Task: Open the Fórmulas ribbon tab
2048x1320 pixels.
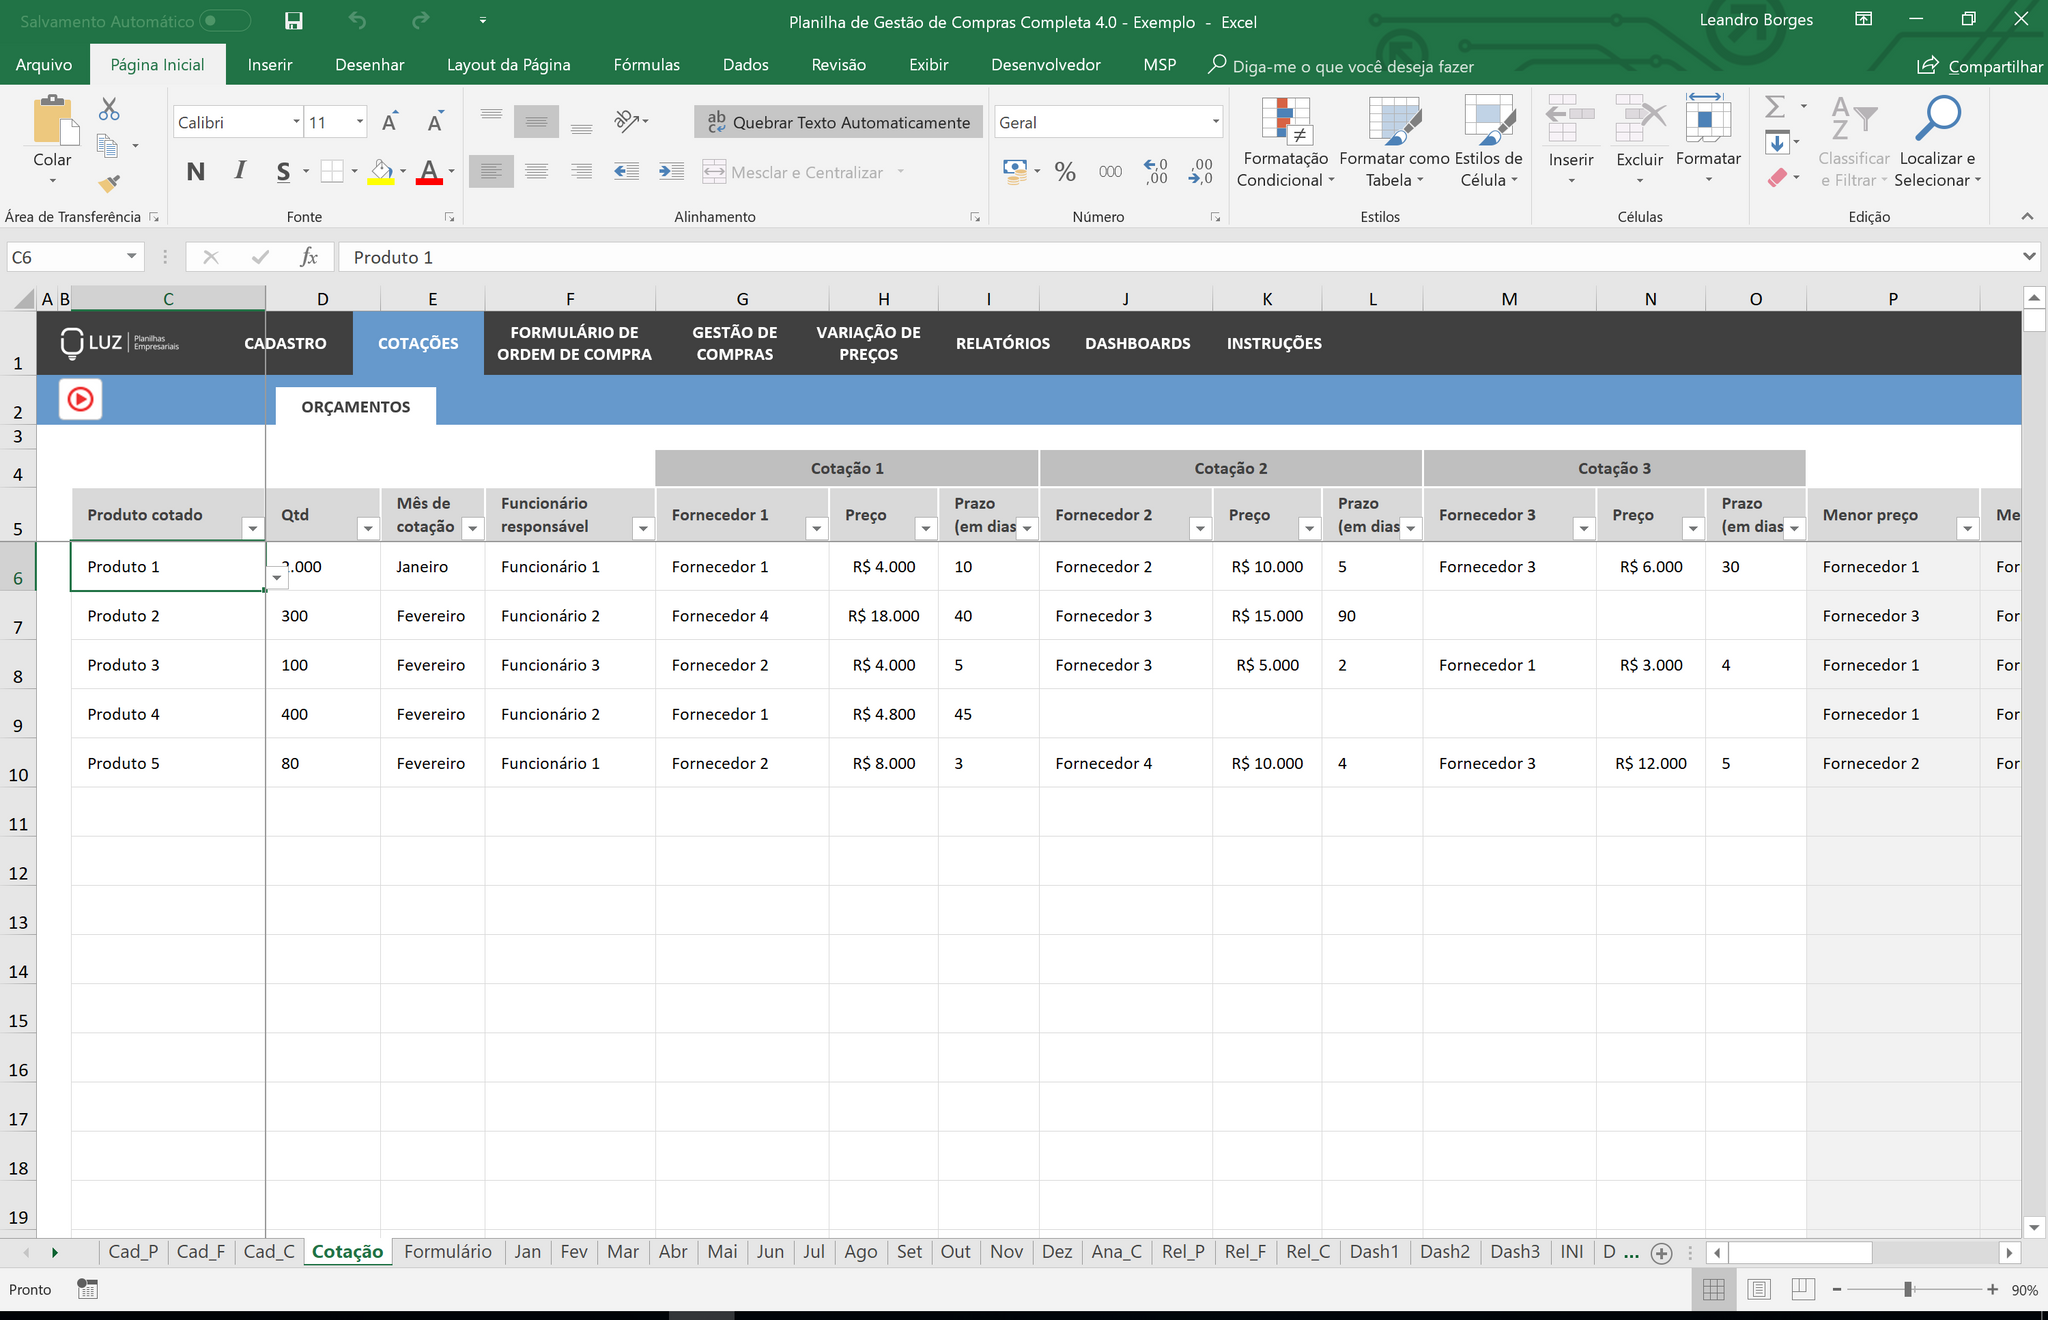Action: click(646, 65)
